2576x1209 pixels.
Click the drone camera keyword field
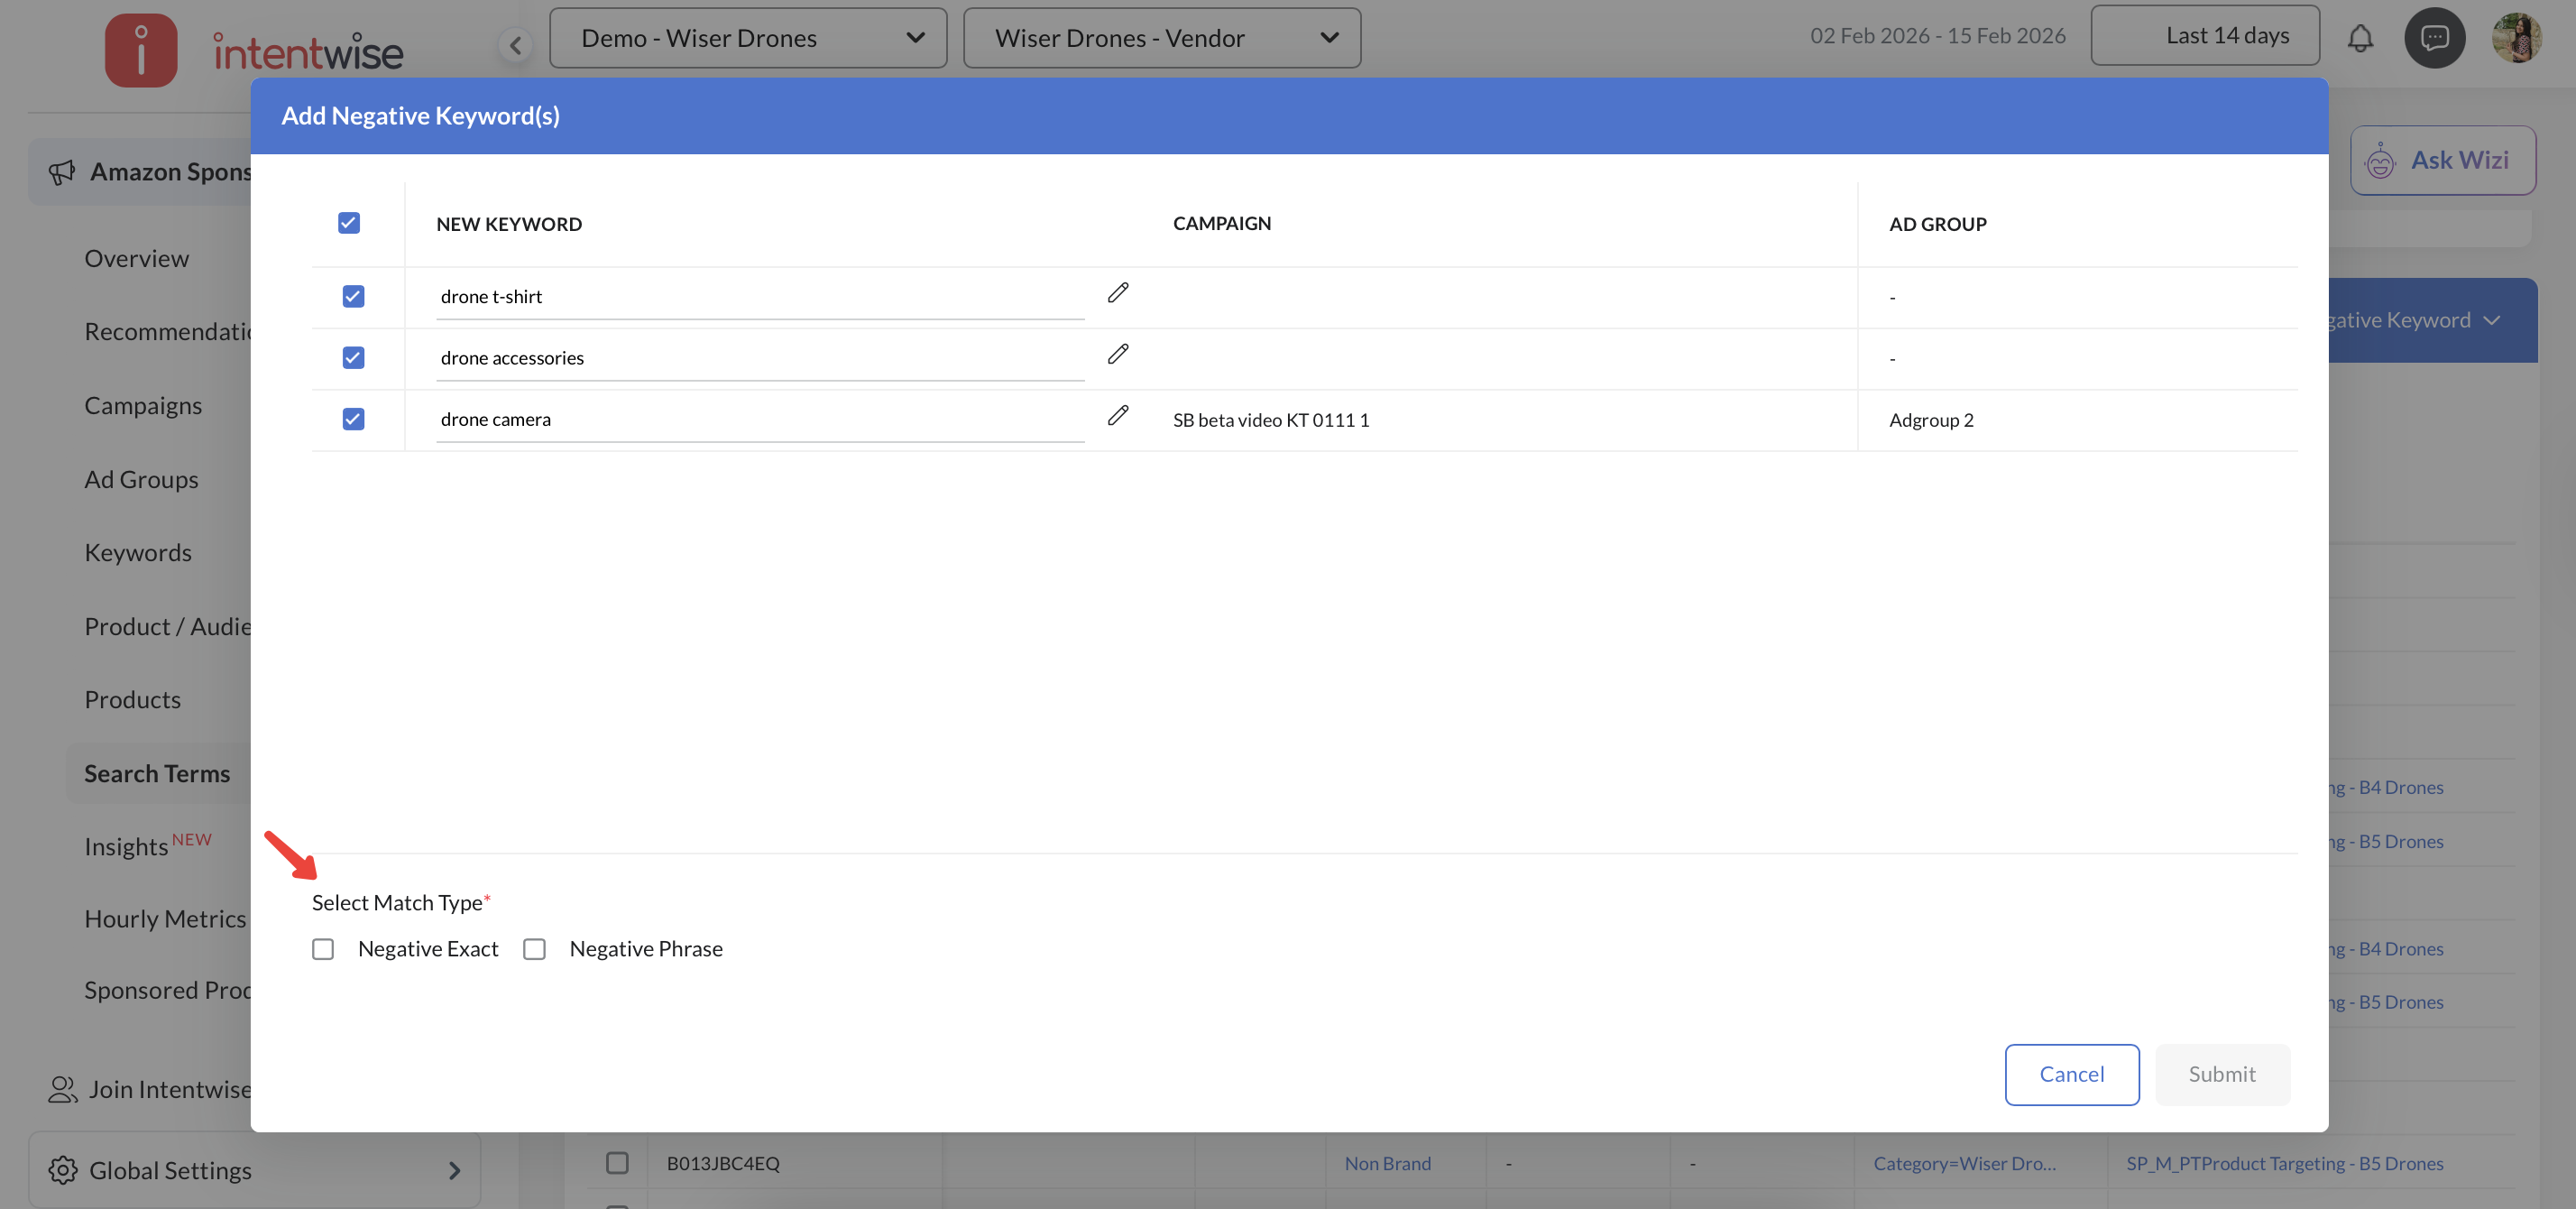(760, 419)
